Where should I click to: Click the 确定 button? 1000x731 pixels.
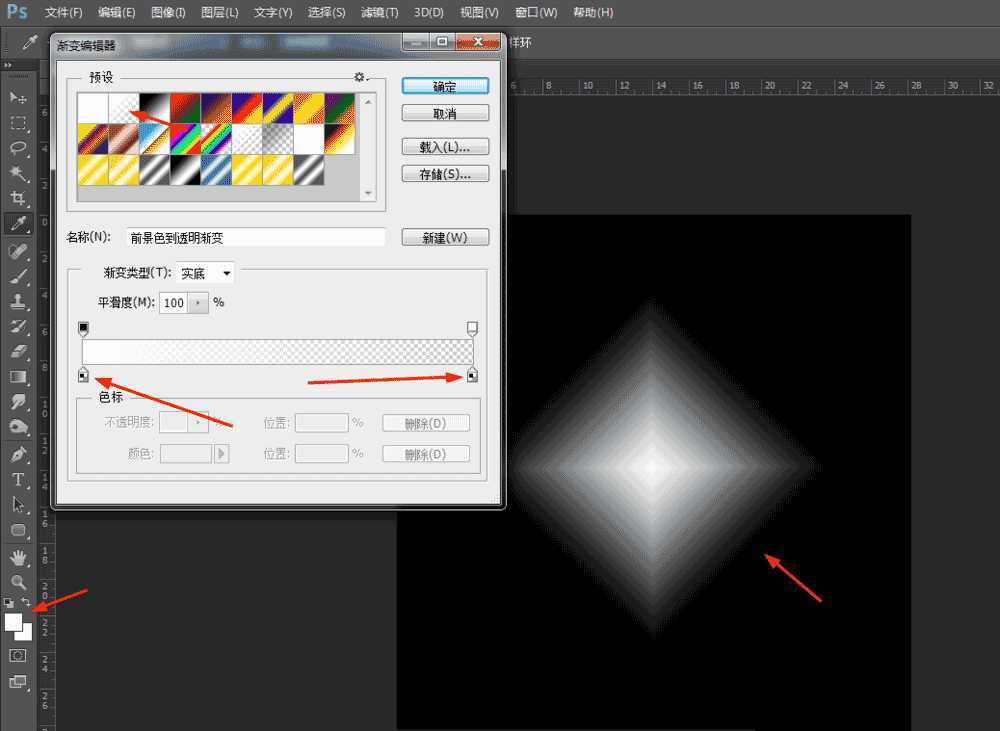(x=445, y=87)
